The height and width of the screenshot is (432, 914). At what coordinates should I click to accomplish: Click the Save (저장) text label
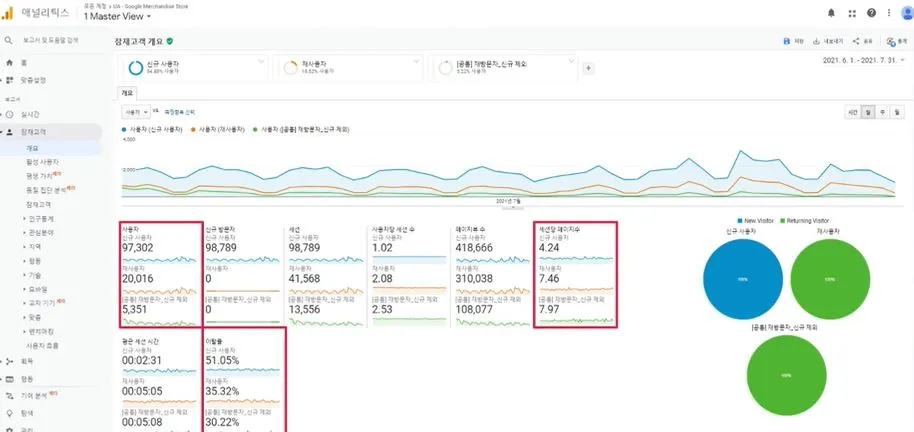click(800, 41)
